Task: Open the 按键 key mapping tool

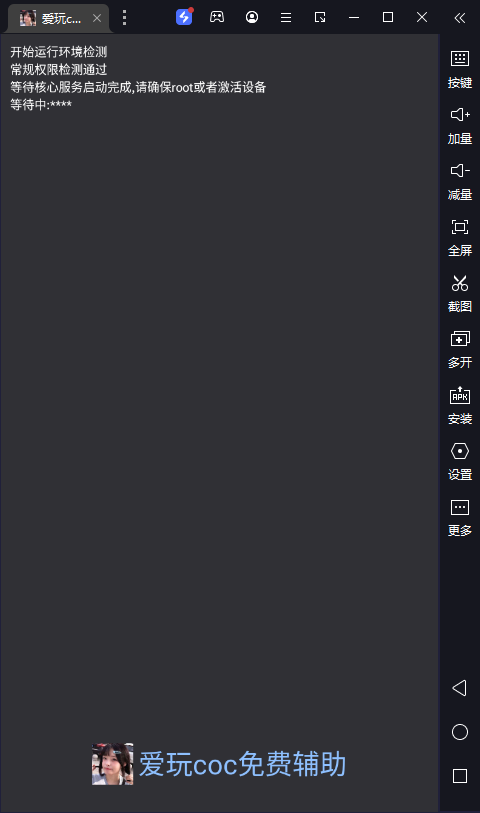Action: (x=460, y=69)
